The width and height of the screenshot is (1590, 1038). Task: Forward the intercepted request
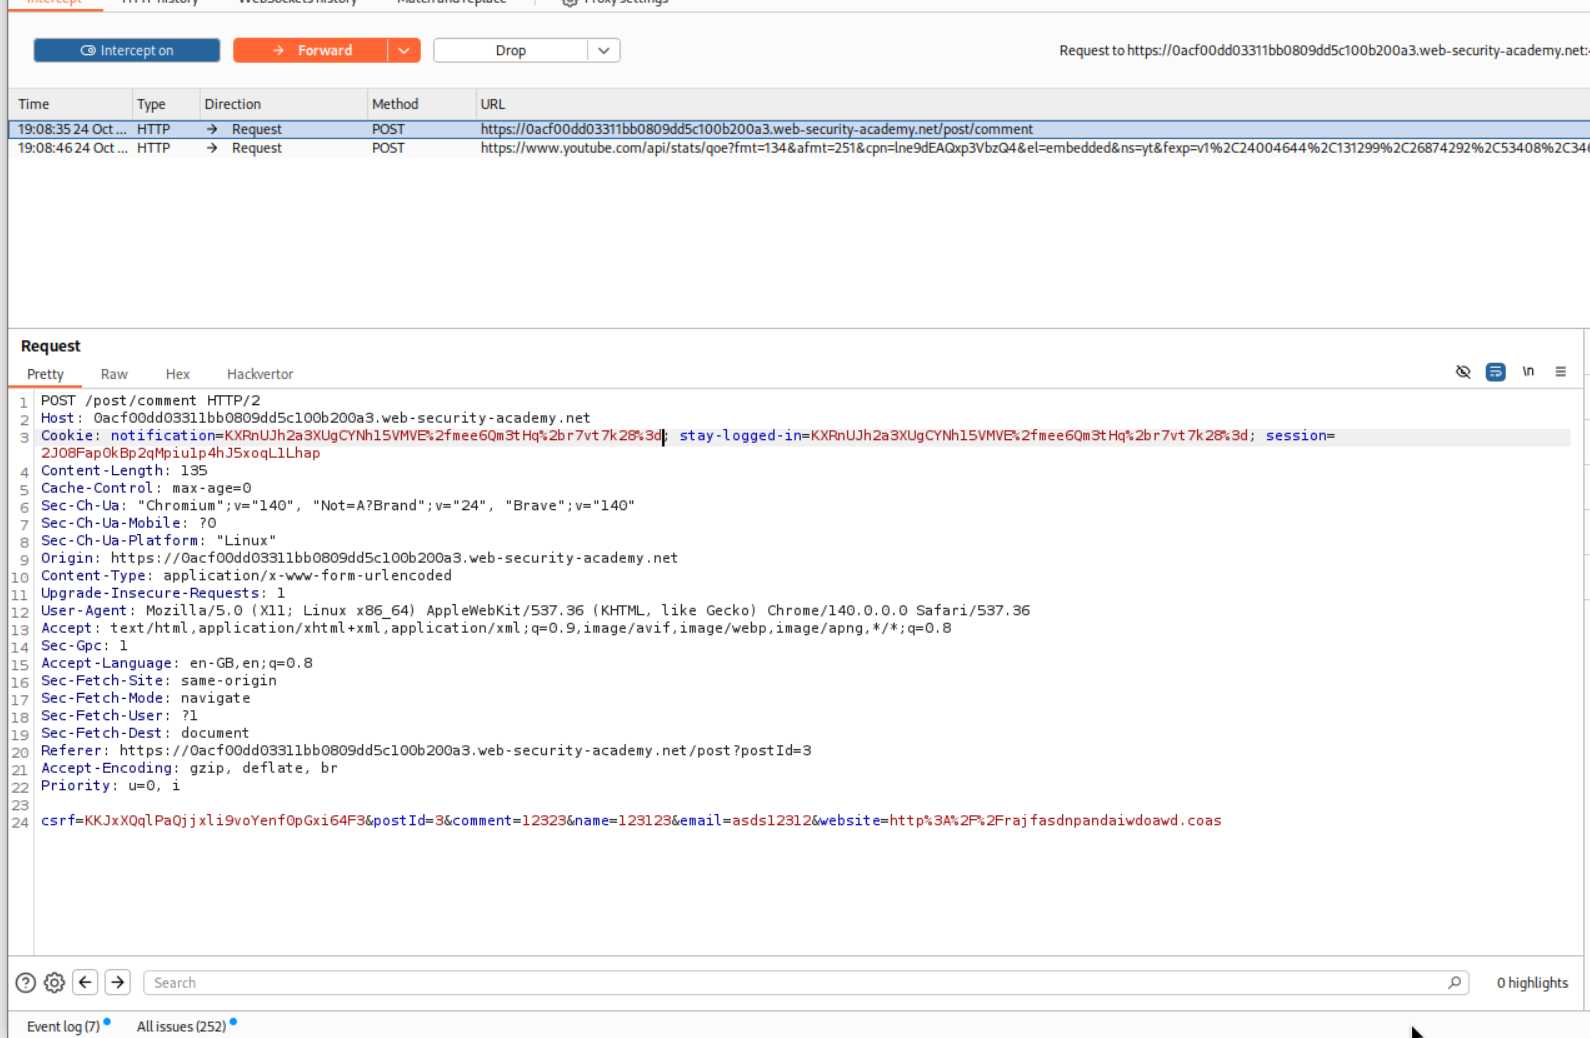312,50
